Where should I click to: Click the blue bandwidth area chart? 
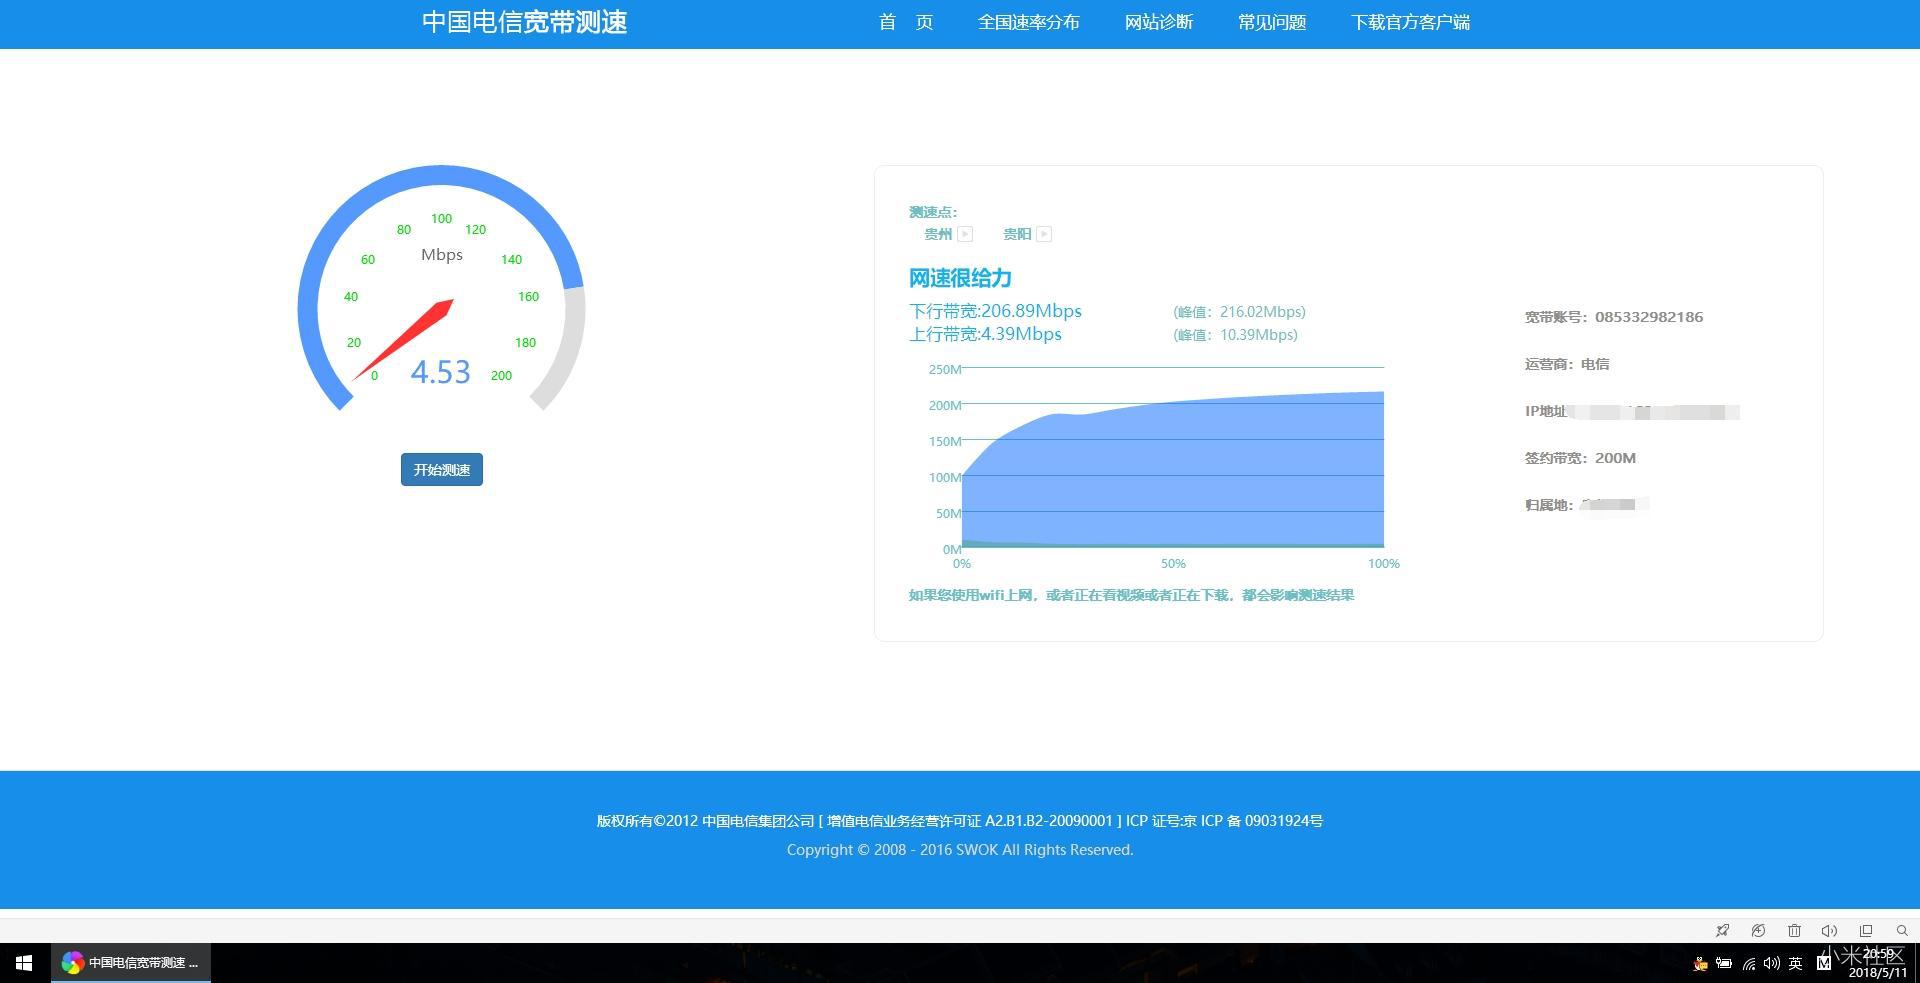coord(1173,470)
